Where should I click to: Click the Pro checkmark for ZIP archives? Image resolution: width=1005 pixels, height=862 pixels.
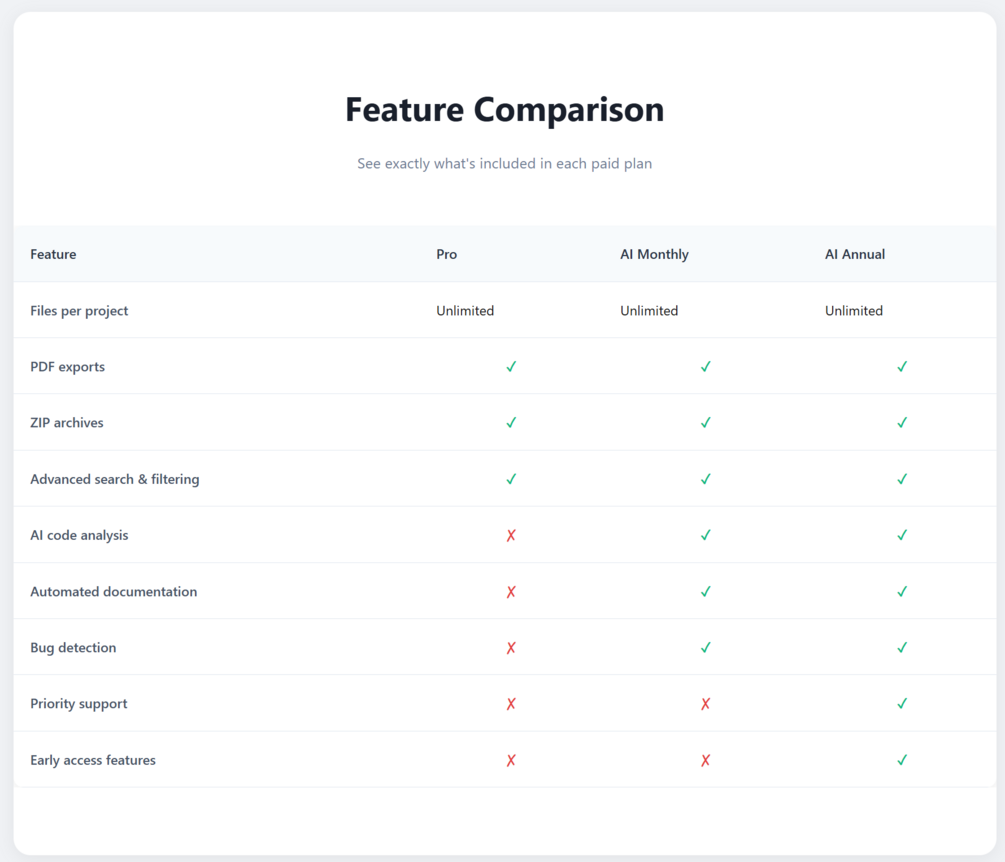pyautogui.click(x=511, y=423)
